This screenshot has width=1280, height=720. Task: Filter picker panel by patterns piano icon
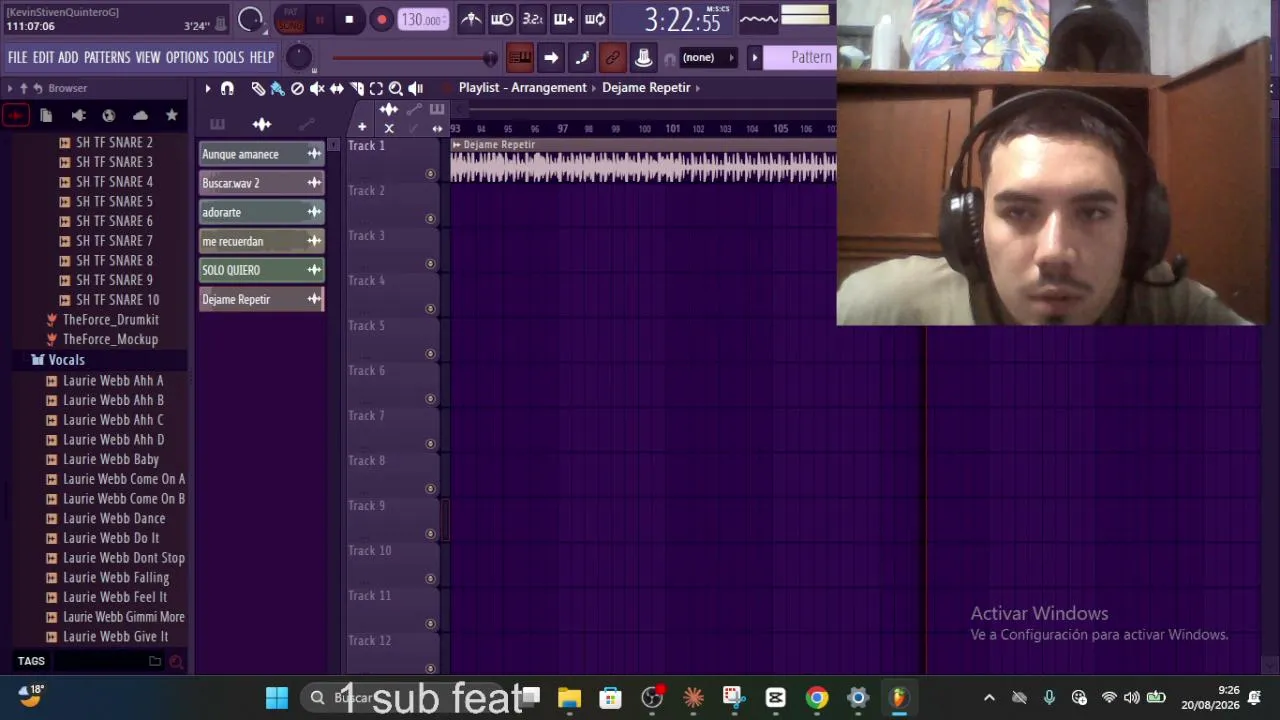pyautogui.click(x=217, y=124)
